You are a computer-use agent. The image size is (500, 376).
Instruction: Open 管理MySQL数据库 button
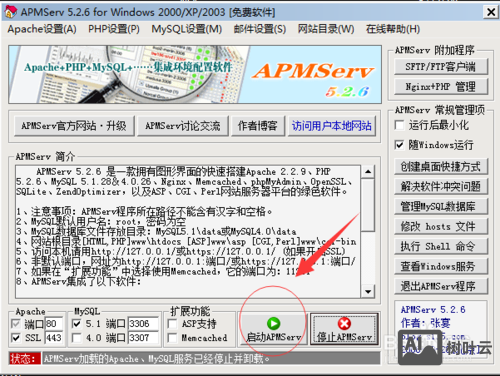coord(441,206)
